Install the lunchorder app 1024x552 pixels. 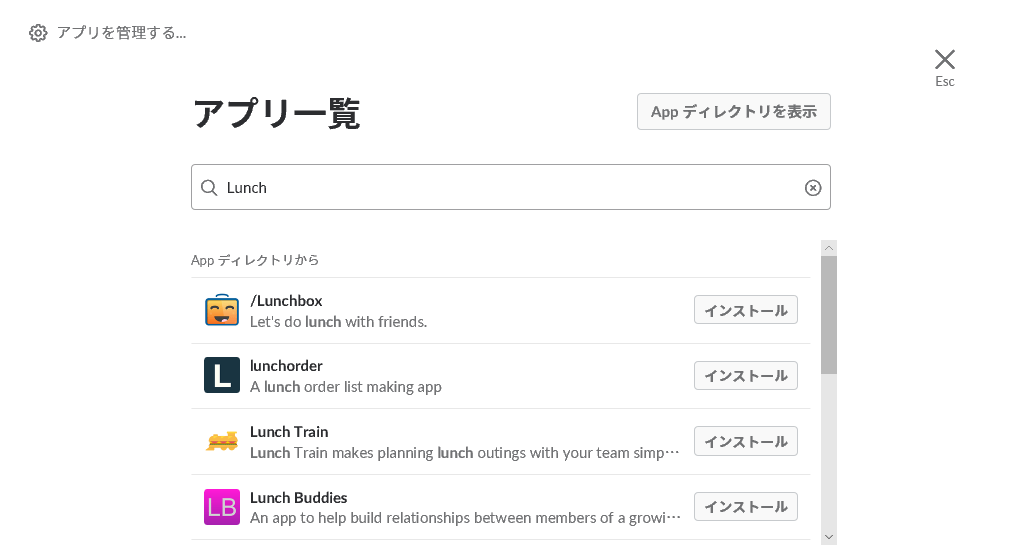click(x=745, y=376)
